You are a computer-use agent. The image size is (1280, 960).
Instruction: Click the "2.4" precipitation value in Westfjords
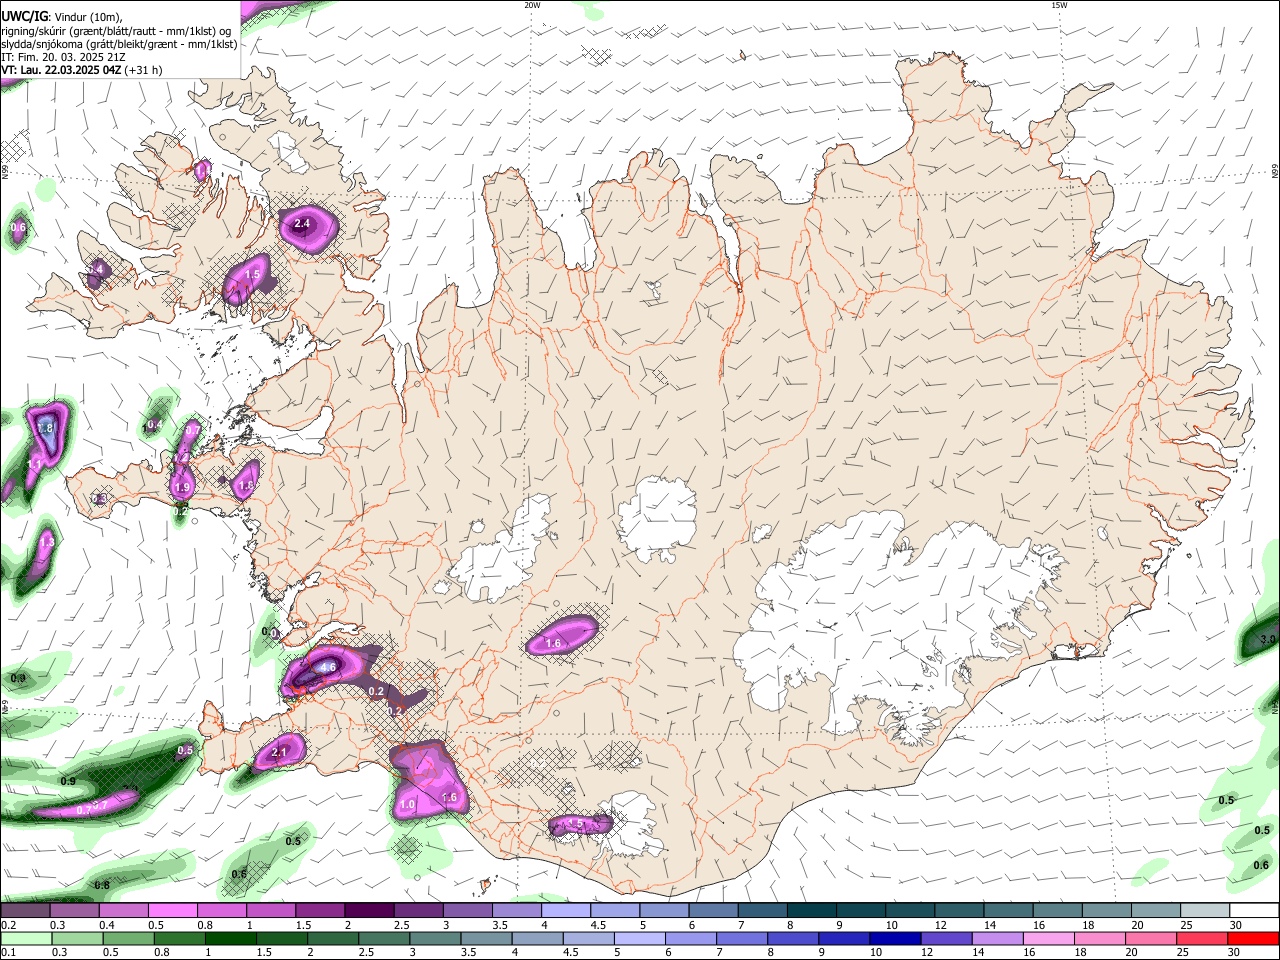301,223
